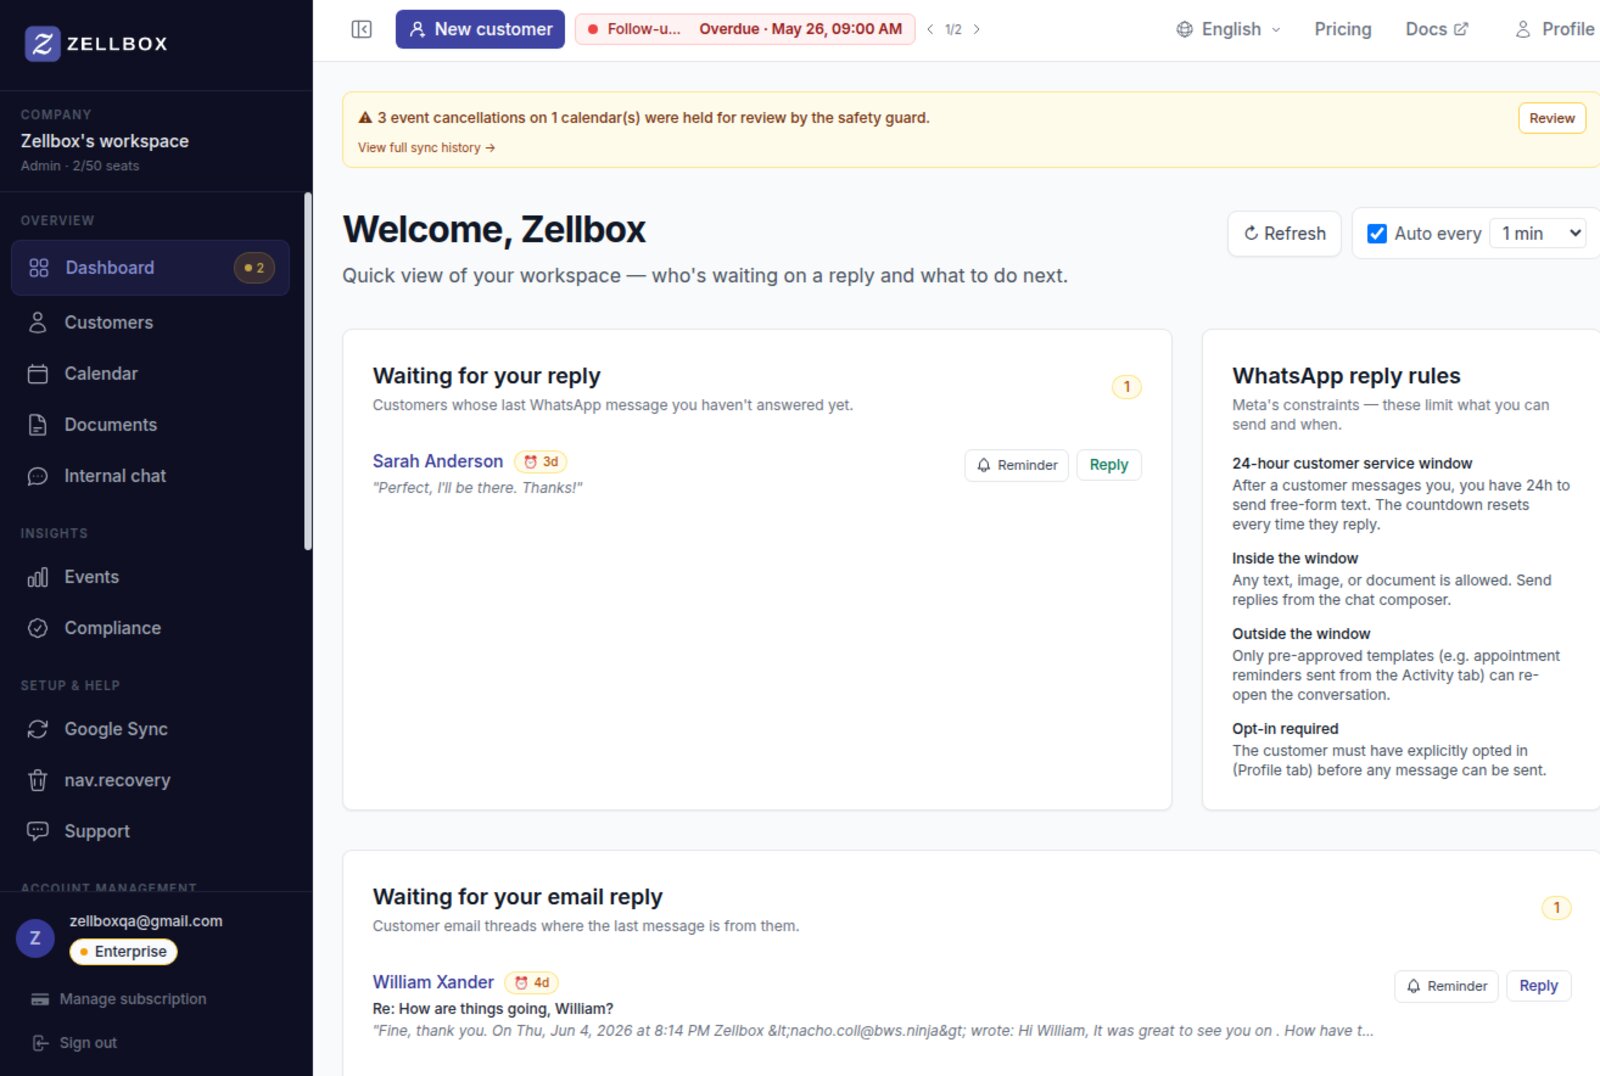This screenshot has width=1600, height=1076.
Task: Click the Sign out link
Action: (x=75, y=1043)
